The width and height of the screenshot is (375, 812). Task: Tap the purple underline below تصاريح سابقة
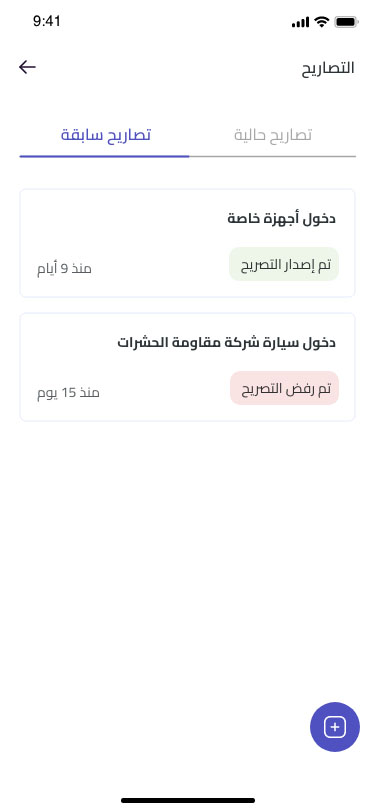coord(104,156)
